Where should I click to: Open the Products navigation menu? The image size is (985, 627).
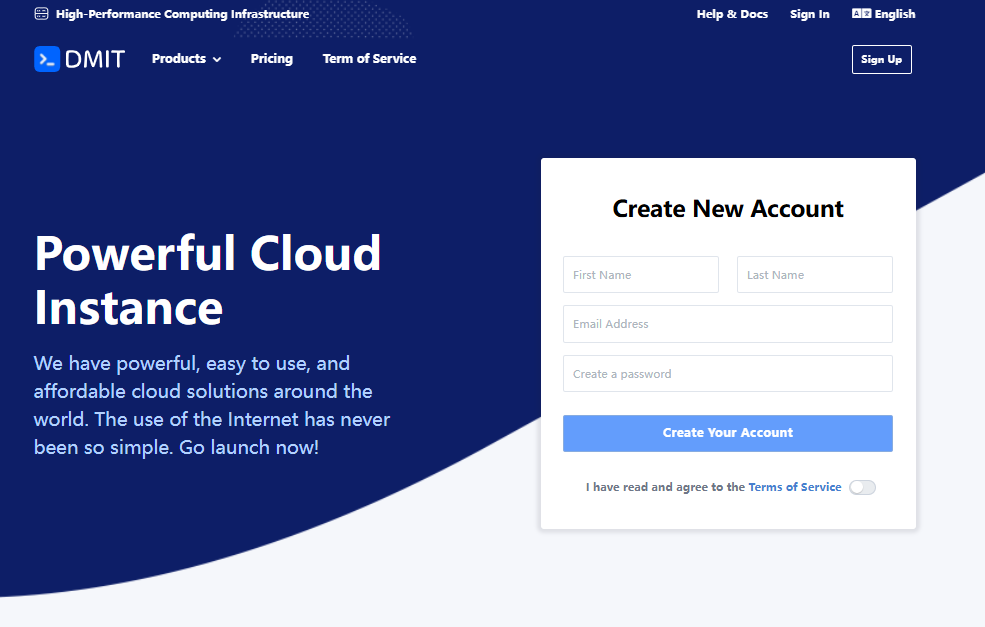179,59
